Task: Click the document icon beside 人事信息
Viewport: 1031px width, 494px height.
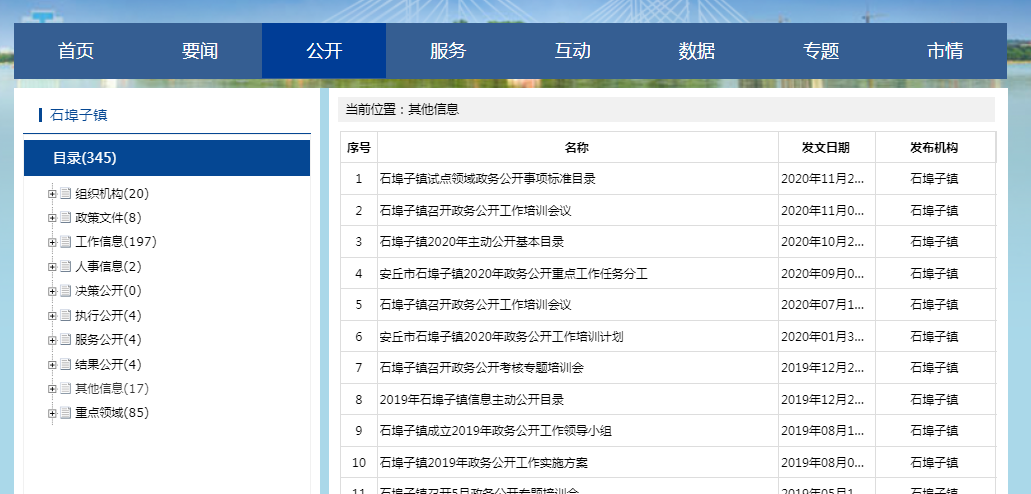Action: pyautogui.click(x=65, y=266)
